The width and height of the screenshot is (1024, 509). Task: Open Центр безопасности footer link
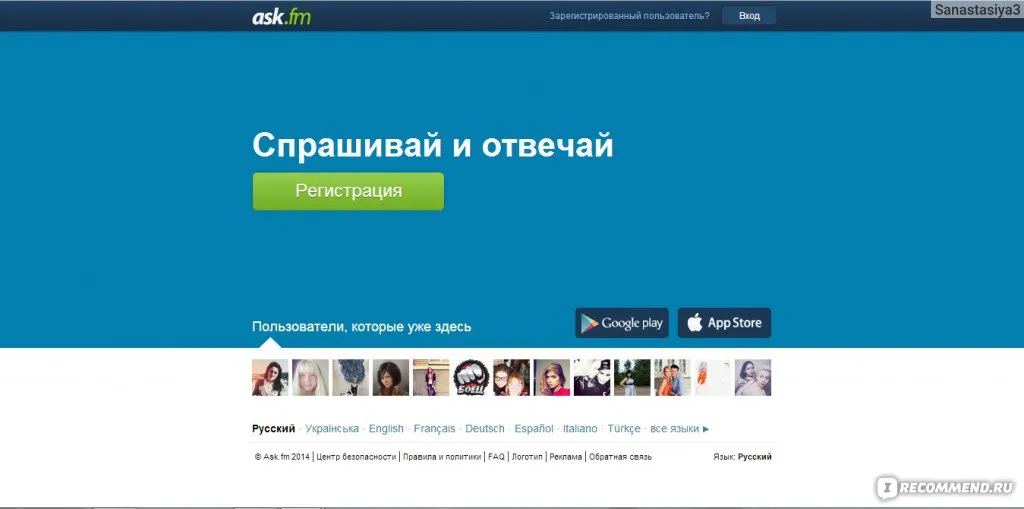pyautogui.click(x=356, y=457)
